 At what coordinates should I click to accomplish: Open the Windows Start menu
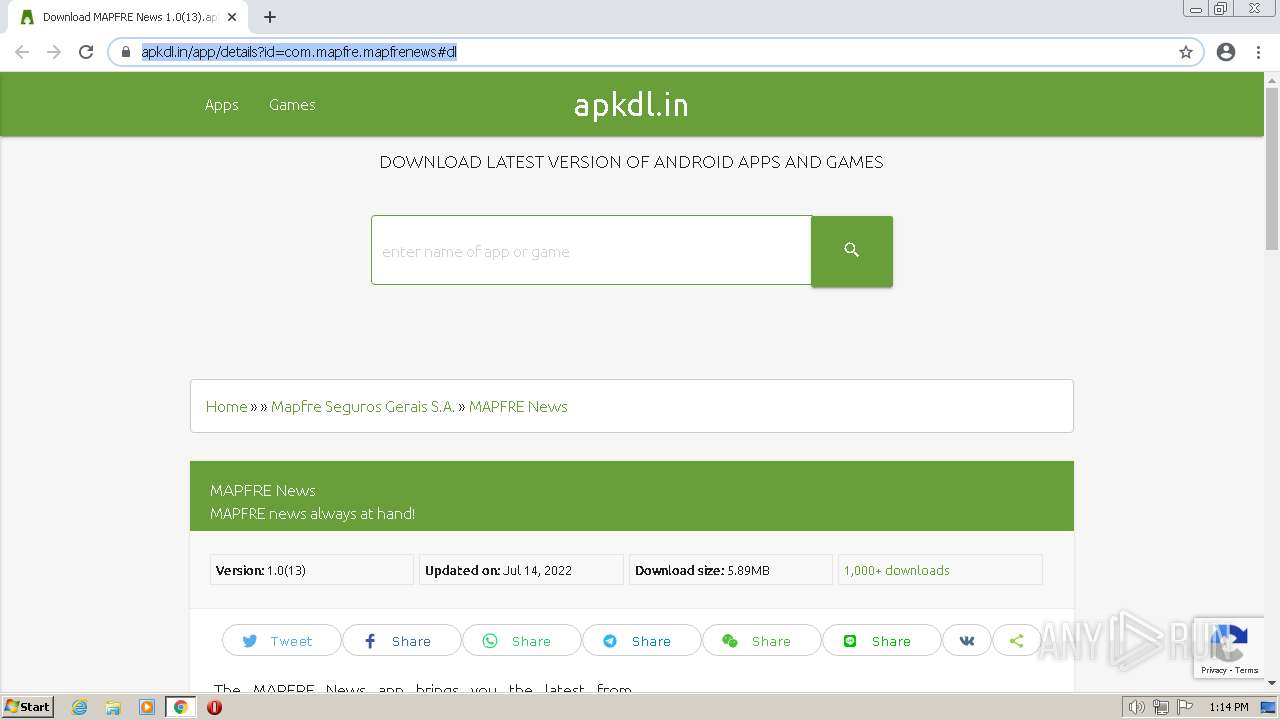tap(27, 707)
